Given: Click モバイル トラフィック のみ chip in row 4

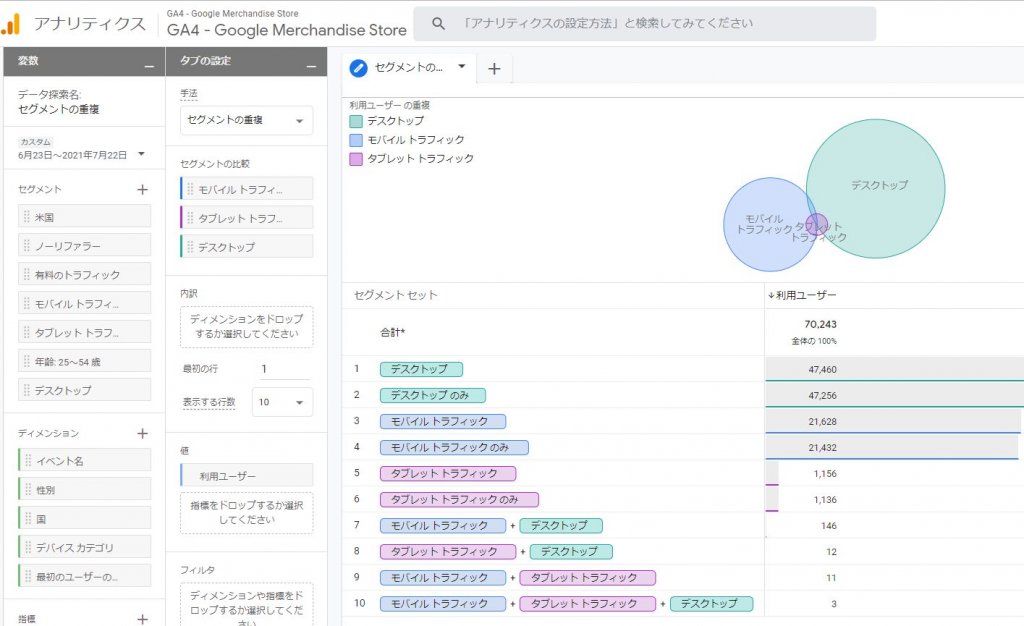Looking at the screenshot, I should click(x=454, y=447).
